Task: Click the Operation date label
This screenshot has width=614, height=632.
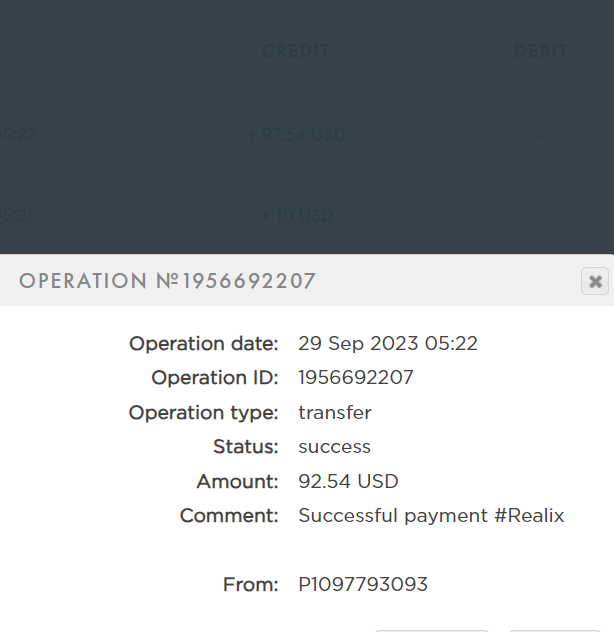Action: [x=204, y=344]
